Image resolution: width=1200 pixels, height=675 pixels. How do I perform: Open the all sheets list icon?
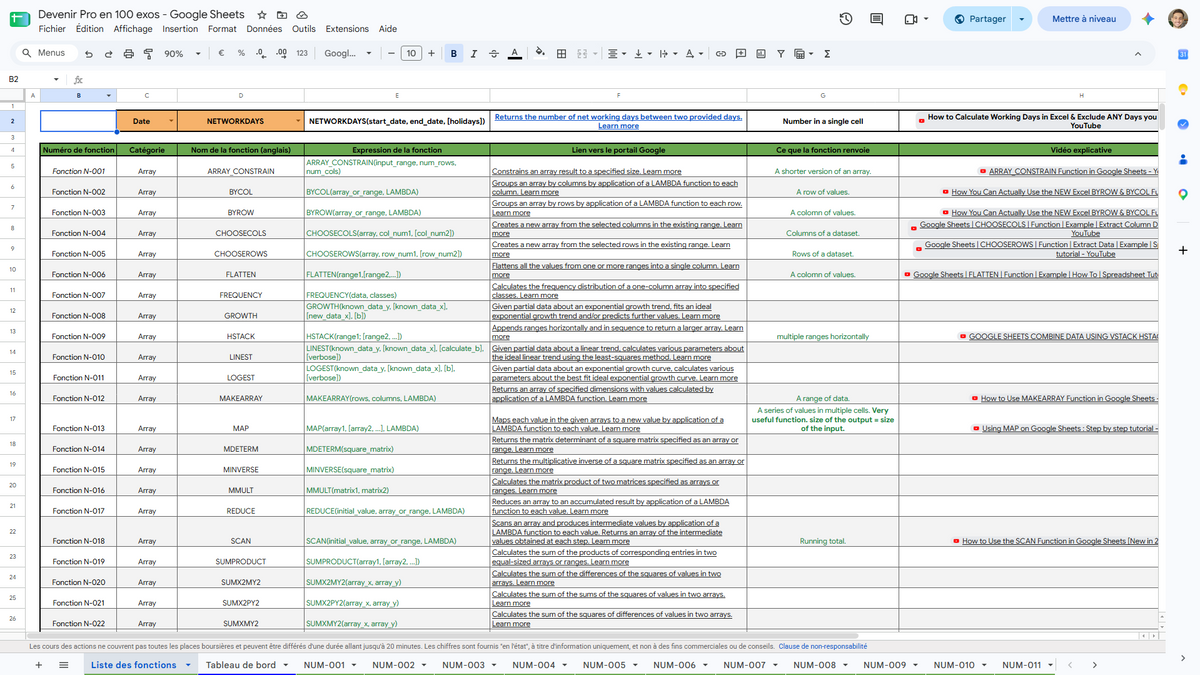click(64, 665)
